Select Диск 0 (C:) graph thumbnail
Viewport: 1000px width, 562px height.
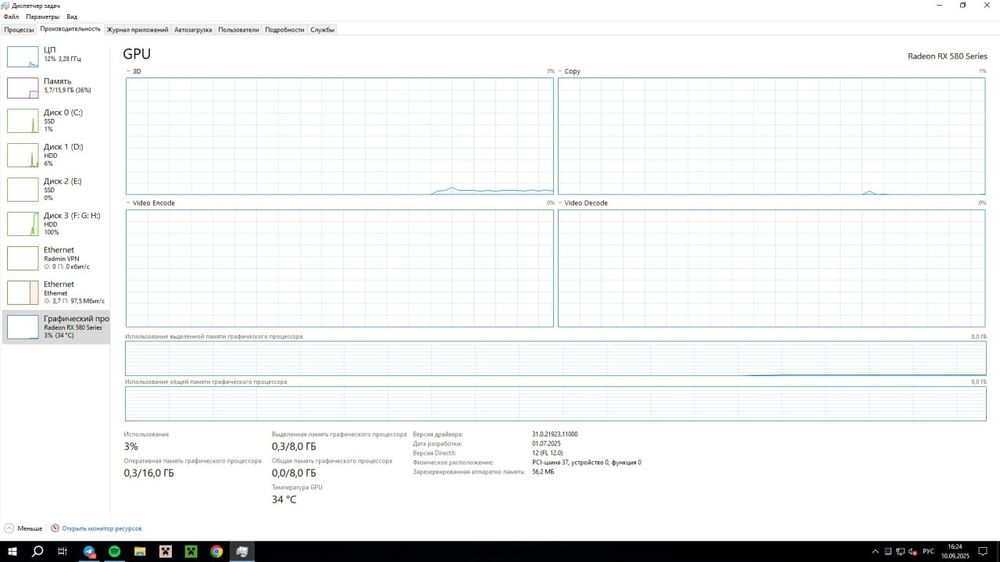(x=23, y=121)
